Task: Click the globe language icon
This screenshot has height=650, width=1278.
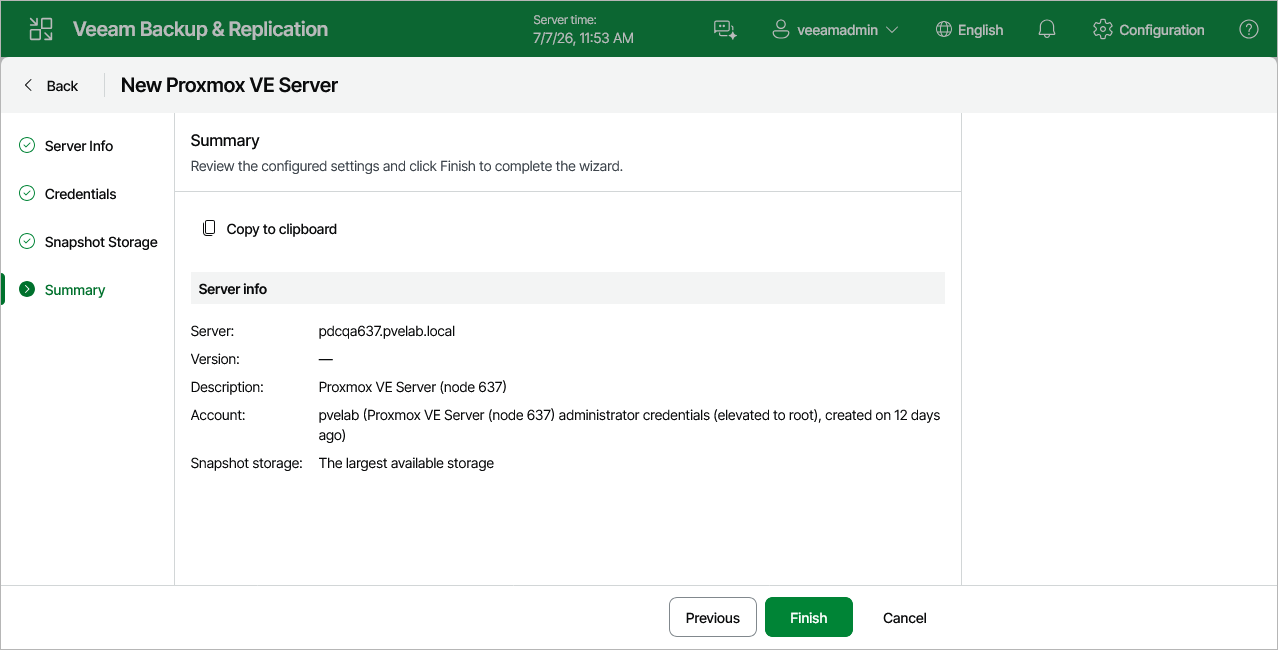Action: pos(943,30)
